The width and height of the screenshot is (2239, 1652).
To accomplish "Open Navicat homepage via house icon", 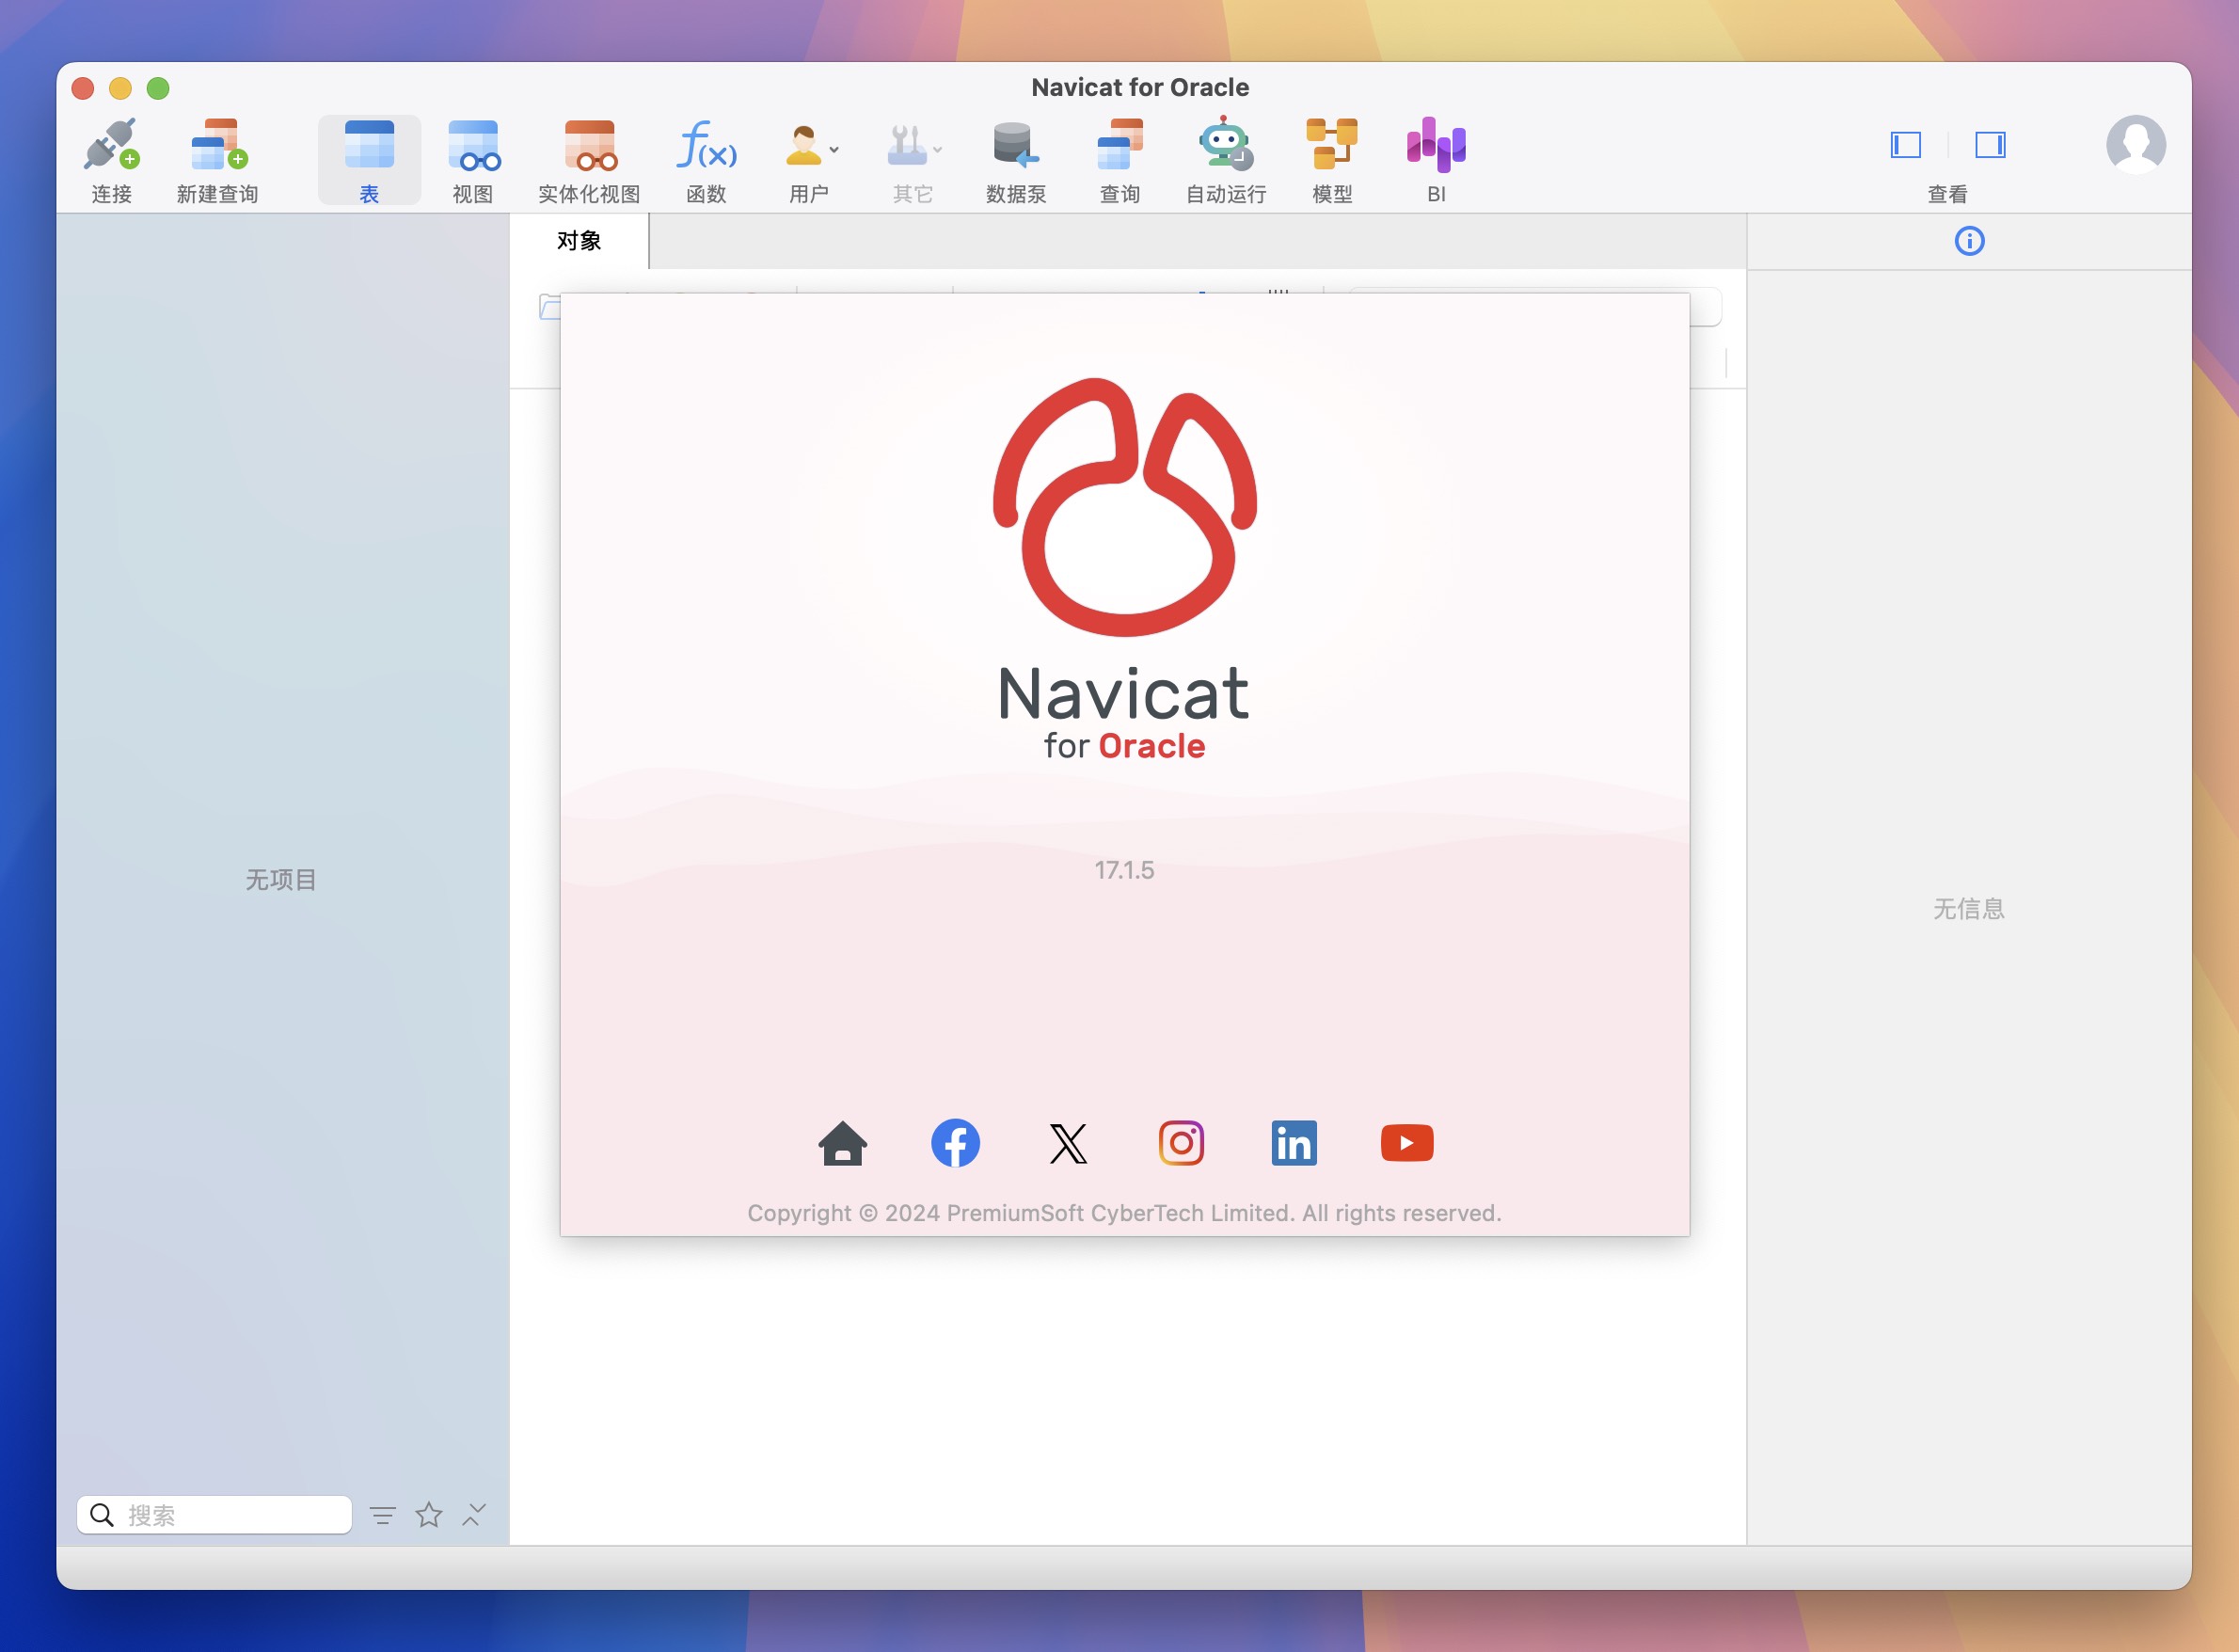I will click(843, 1143).
